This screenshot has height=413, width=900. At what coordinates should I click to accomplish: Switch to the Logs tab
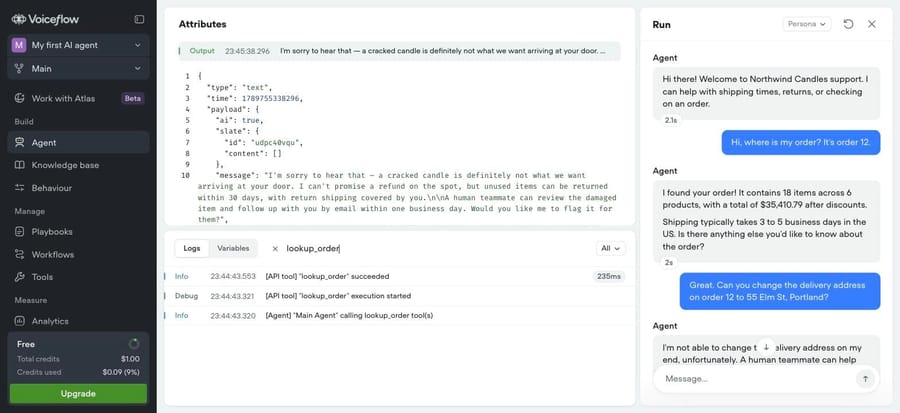(192, 248)
